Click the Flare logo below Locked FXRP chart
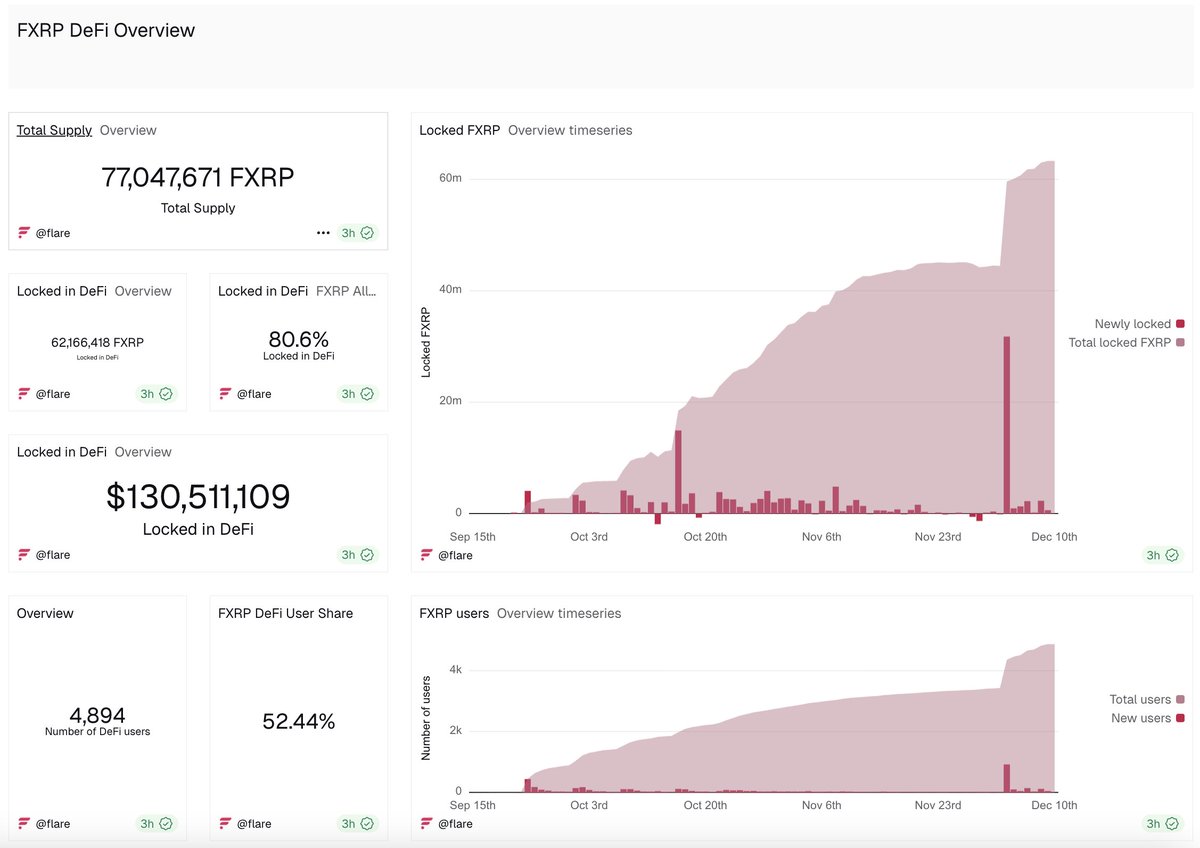 point(427,555)
